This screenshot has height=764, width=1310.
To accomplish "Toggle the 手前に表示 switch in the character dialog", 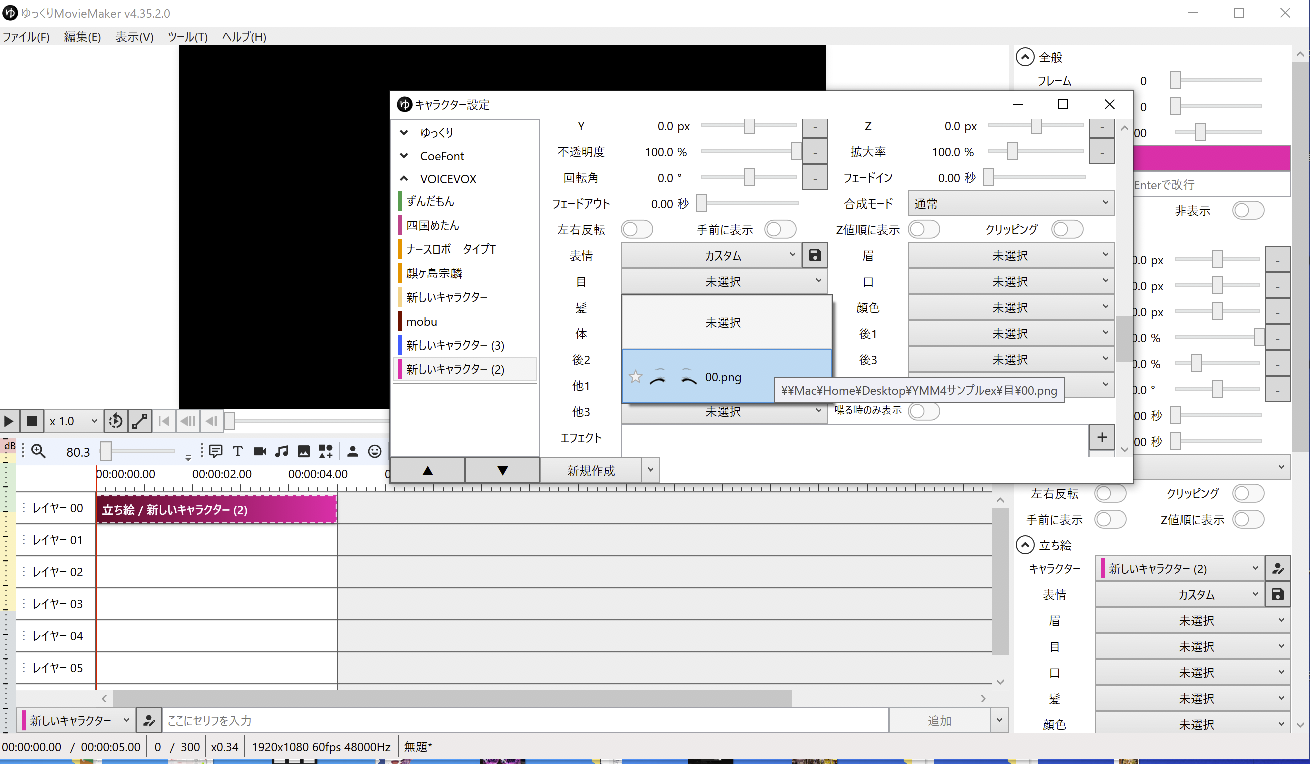I will pyautogui.click(x=780, y=230).
